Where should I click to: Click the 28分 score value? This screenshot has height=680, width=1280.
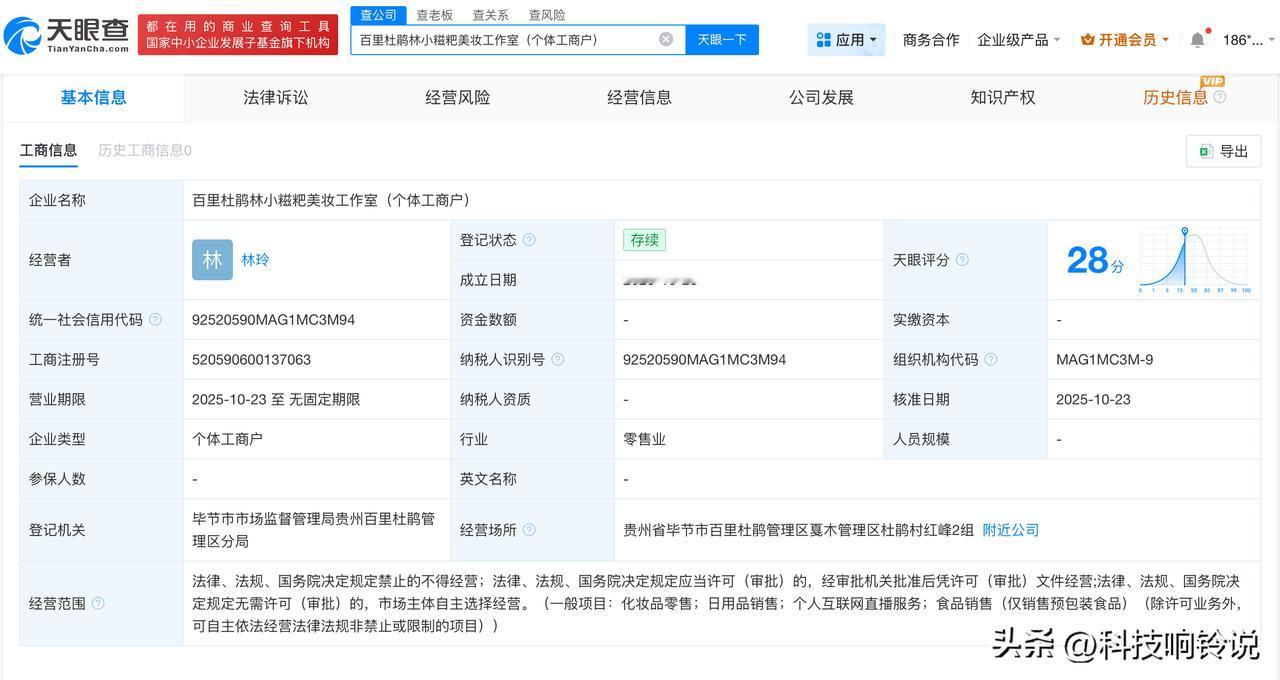tap(1095, 260)
